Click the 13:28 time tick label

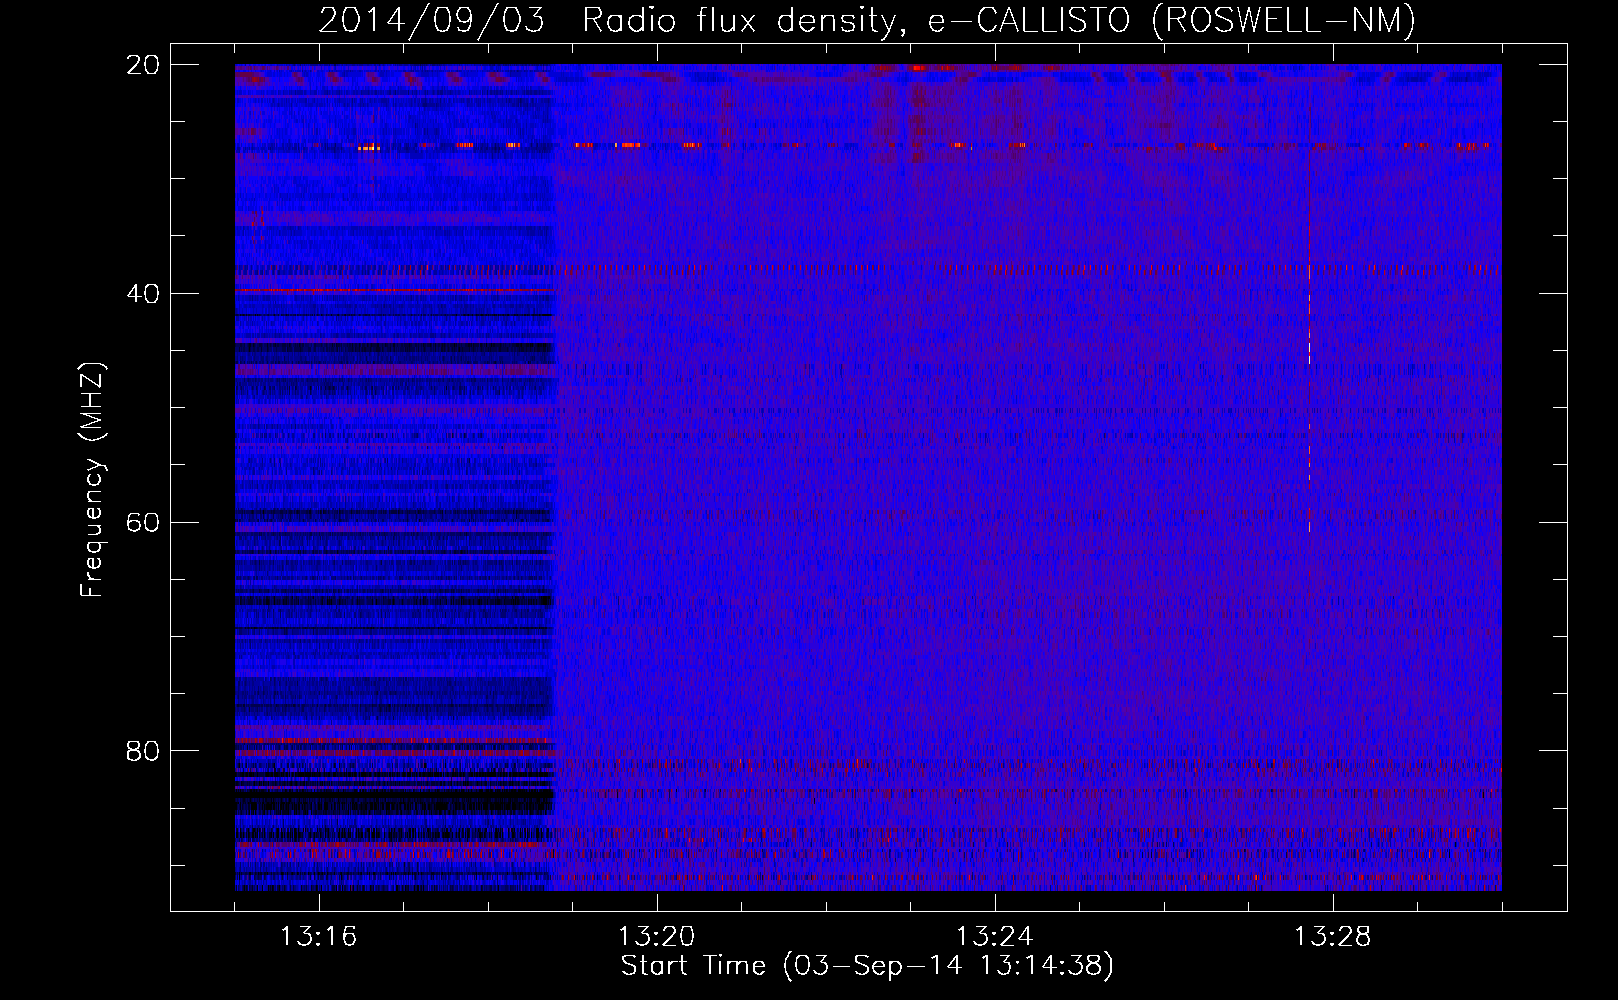coord(1332,937)
